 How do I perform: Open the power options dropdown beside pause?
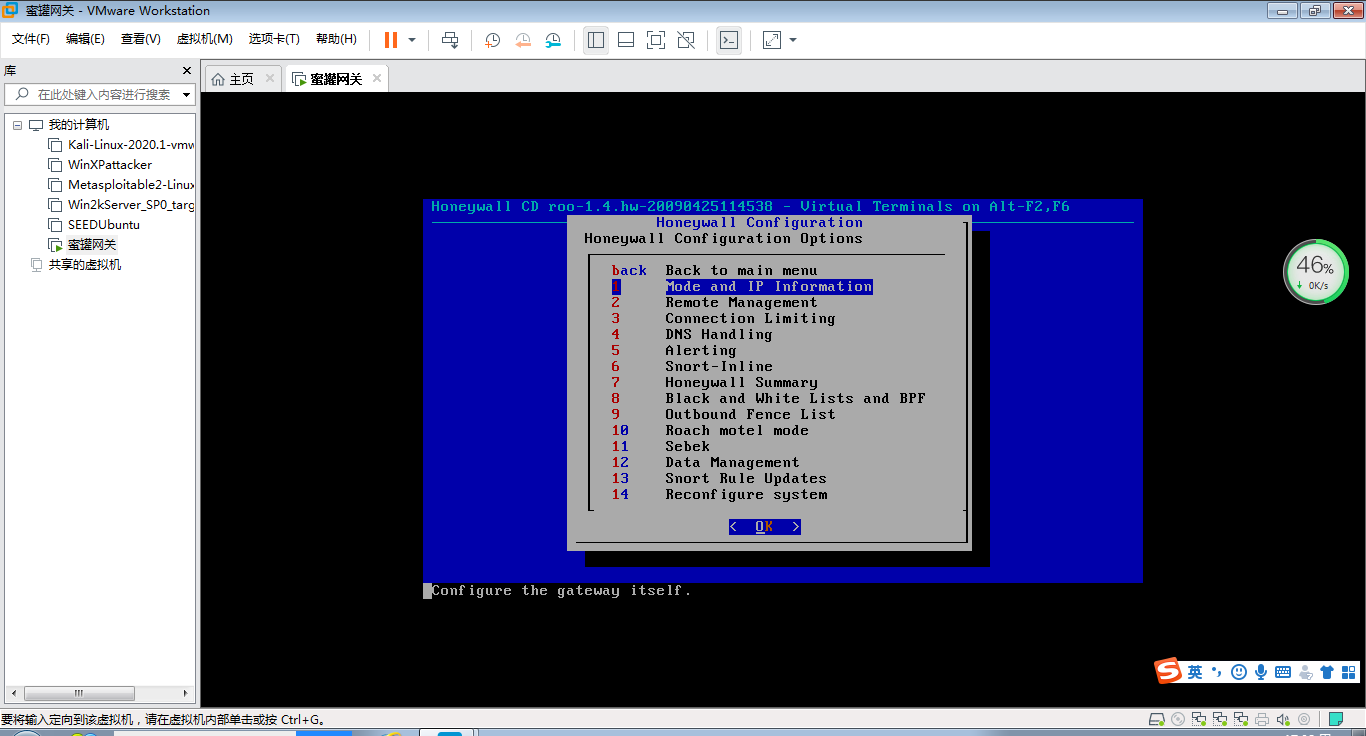coord(412,40)
